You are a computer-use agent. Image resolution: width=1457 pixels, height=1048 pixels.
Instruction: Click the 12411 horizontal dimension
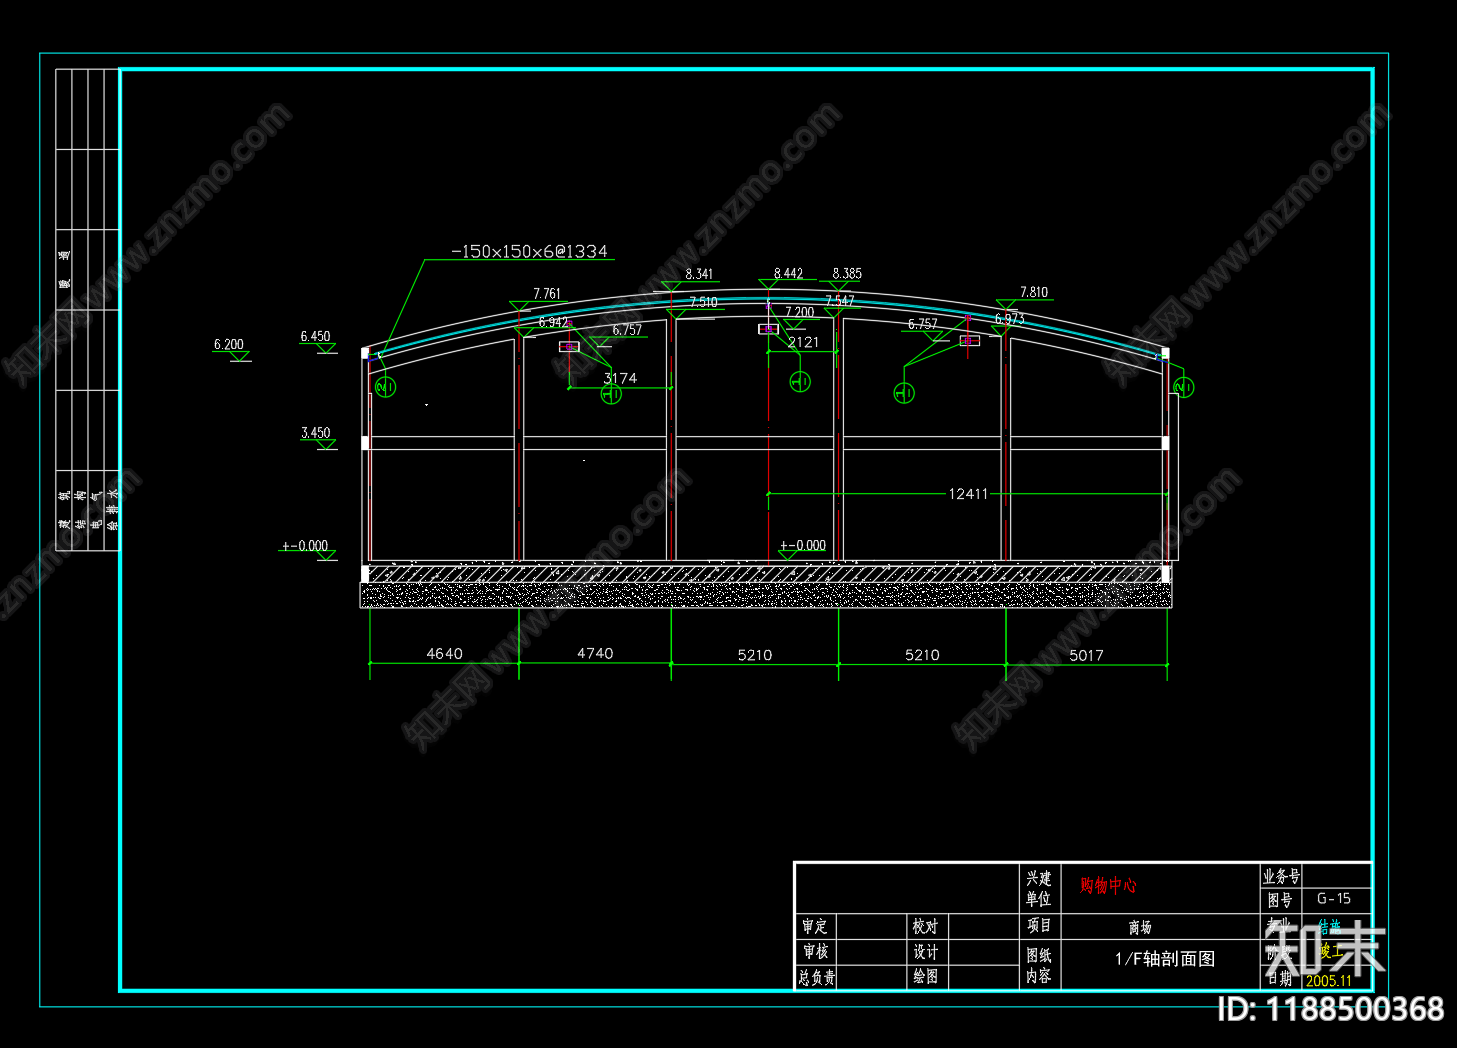968,494
